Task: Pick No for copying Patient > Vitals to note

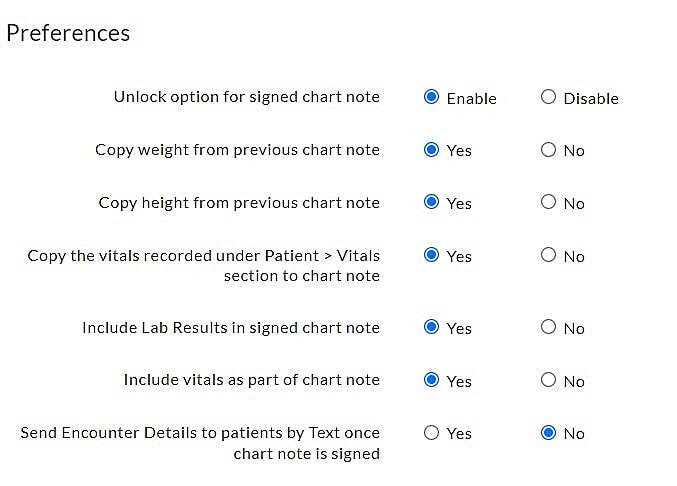Action: point(548,255)
